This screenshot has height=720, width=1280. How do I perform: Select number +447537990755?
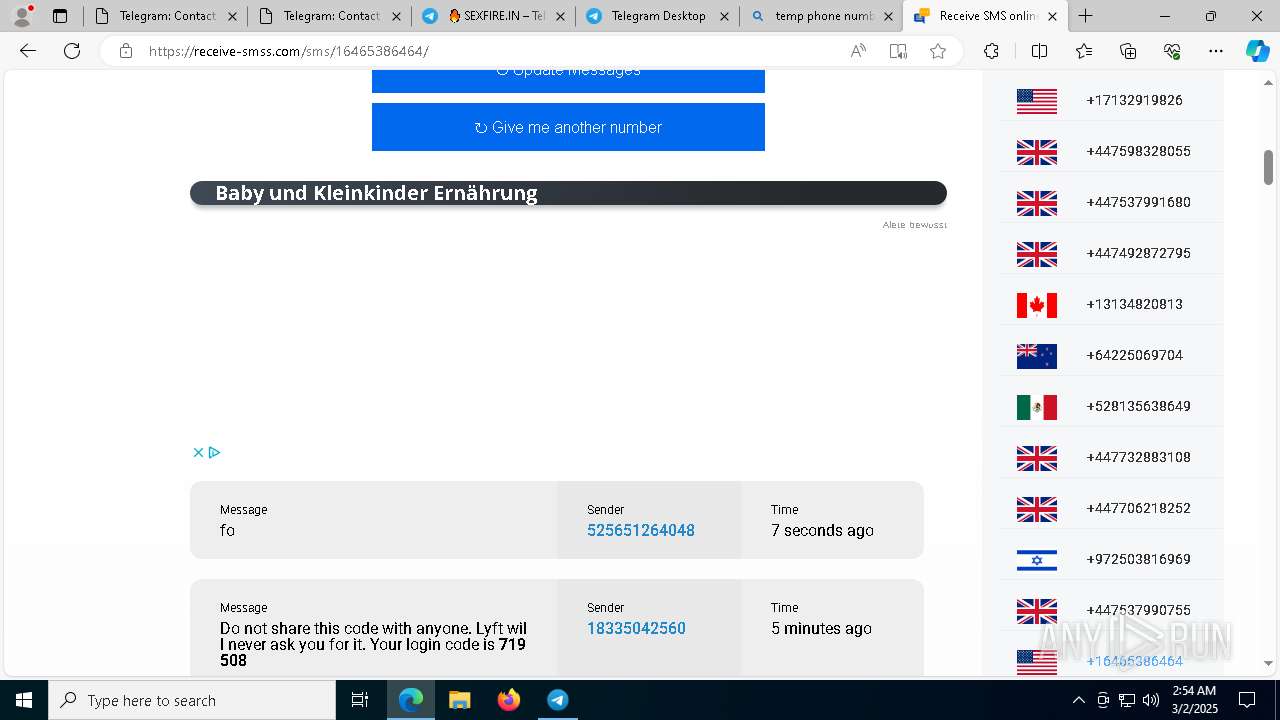coord(1138,610)
